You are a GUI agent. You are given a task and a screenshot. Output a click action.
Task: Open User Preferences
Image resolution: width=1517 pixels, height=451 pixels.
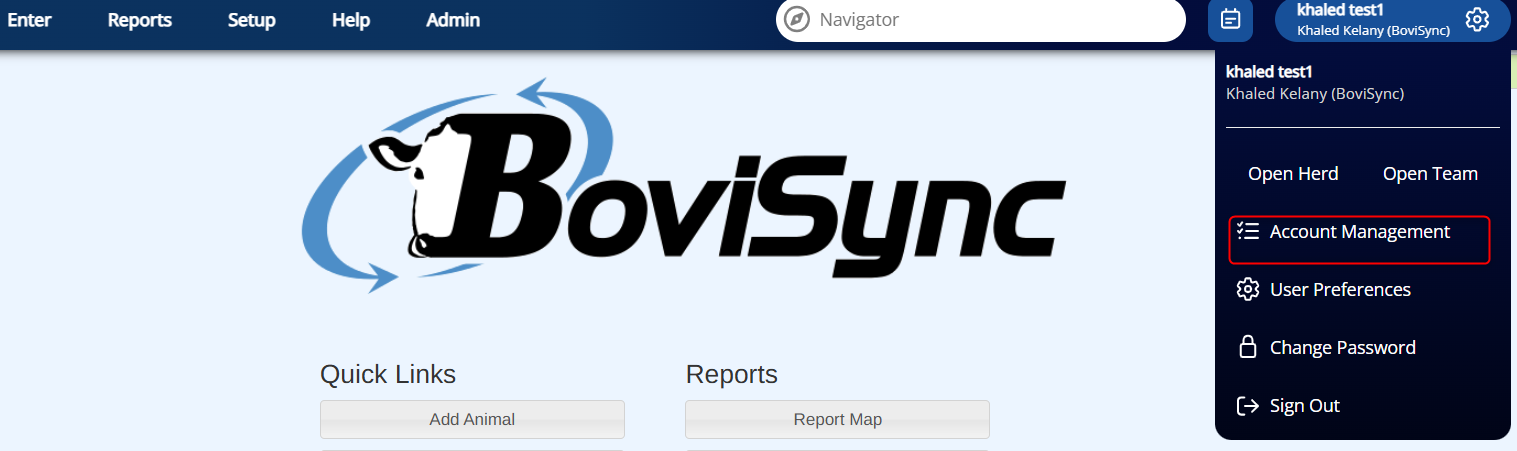point(1340,290)
